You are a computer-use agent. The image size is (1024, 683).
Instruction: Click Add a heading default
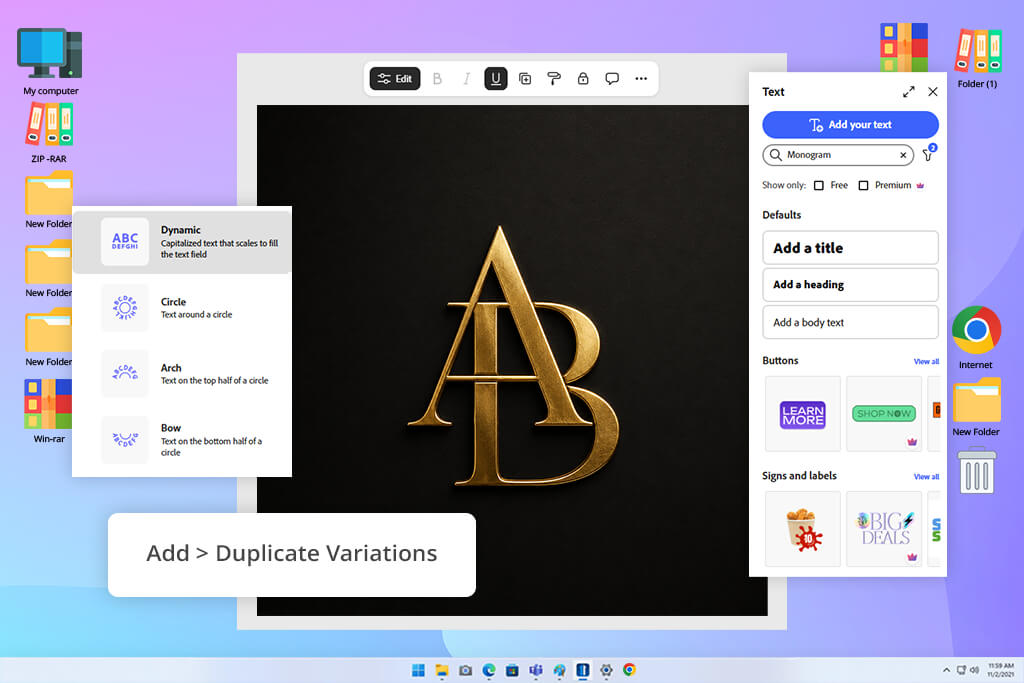click(850, 285)
